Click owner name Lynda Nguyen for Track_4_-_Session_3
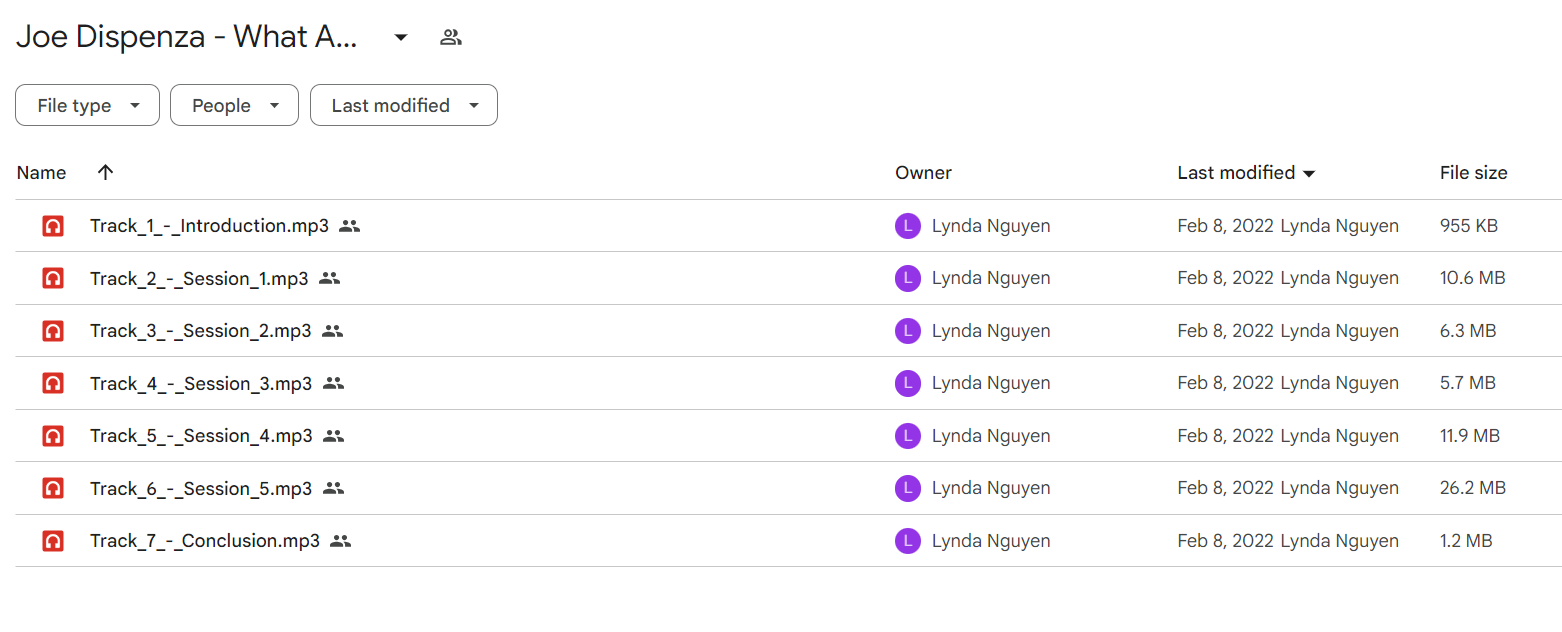 [991, 383]
